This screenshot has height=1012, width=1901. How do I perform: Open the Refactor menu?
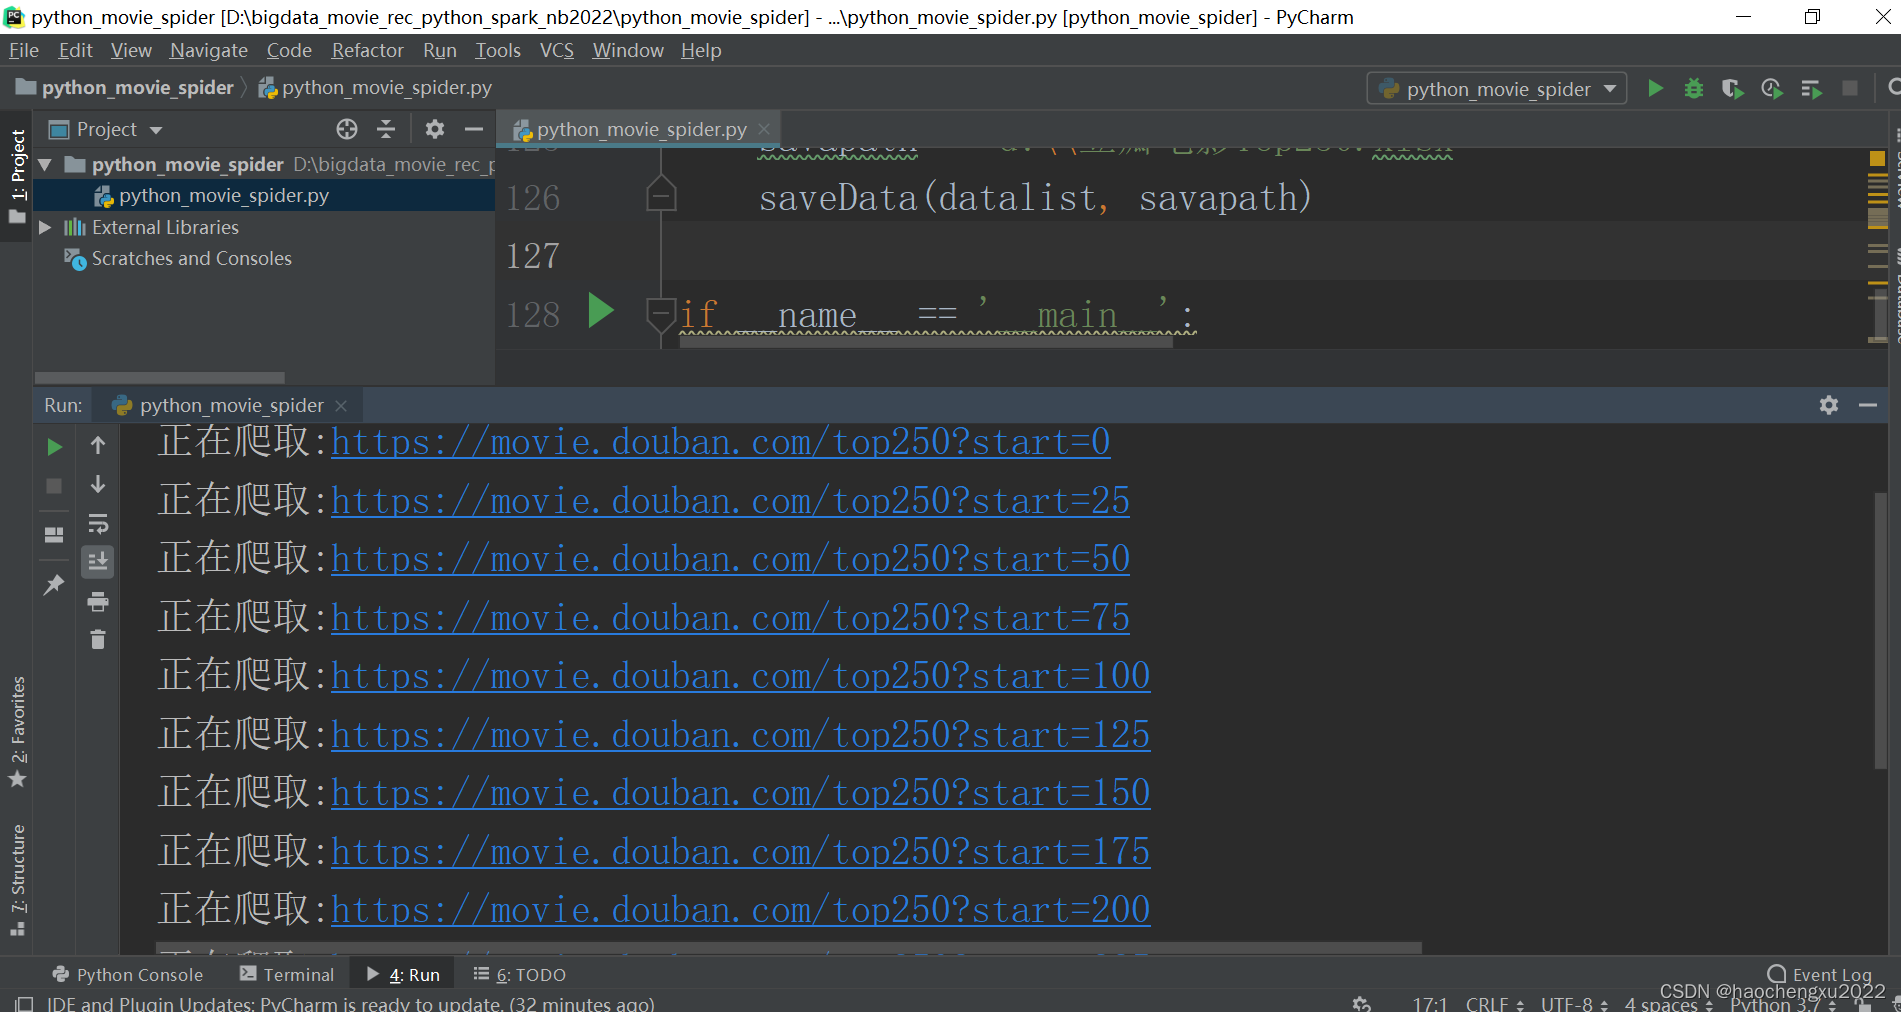coord(367,50)
